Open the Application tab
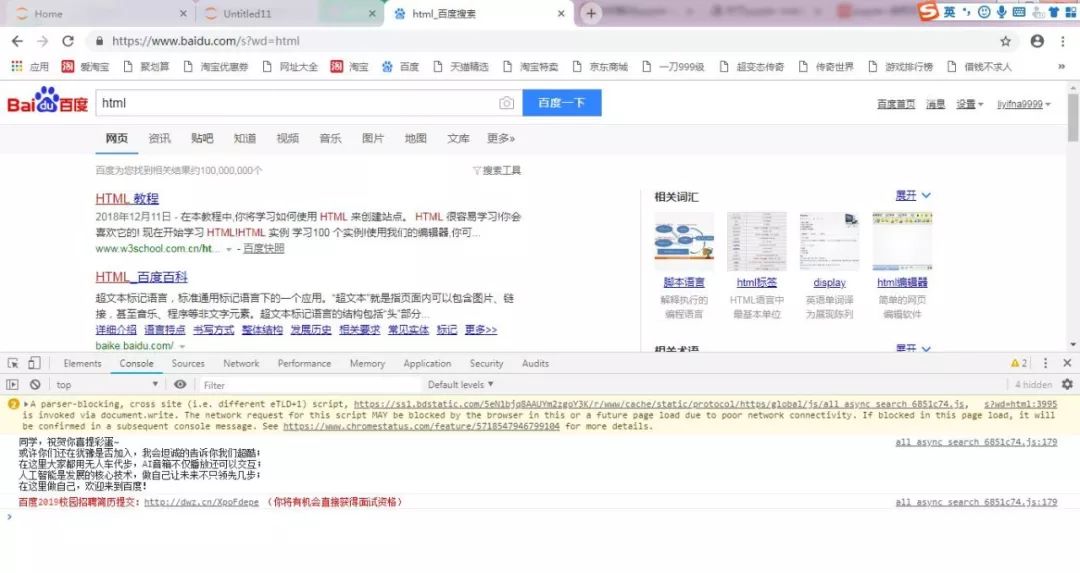Viewport: 1080px width, 573px height. pos(427,363)
